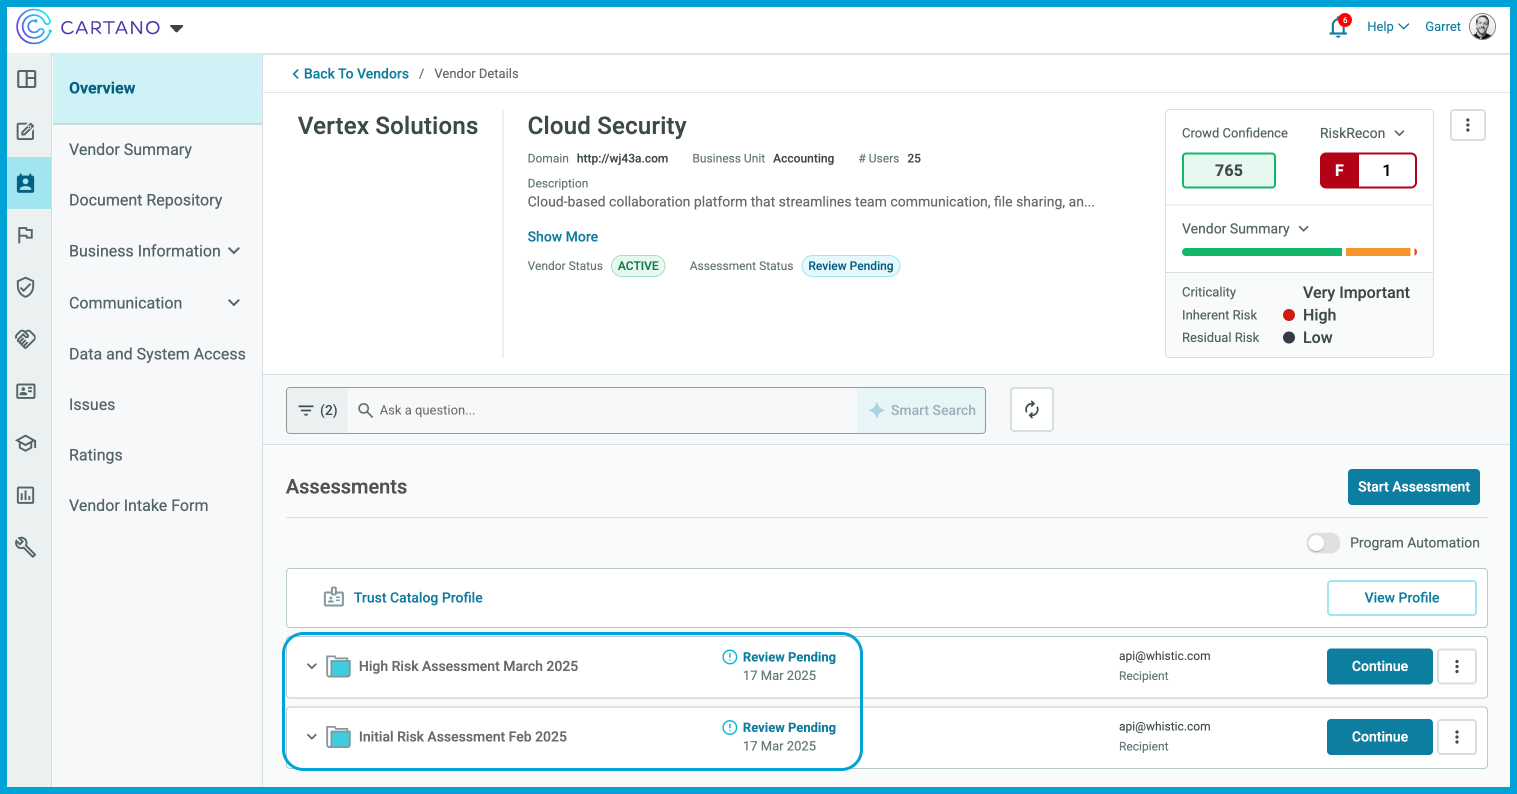Viewport: 1517px width, 794px height.
Task: Open the reports bar-chart icon in sidebar
Action: click(27, 494)
